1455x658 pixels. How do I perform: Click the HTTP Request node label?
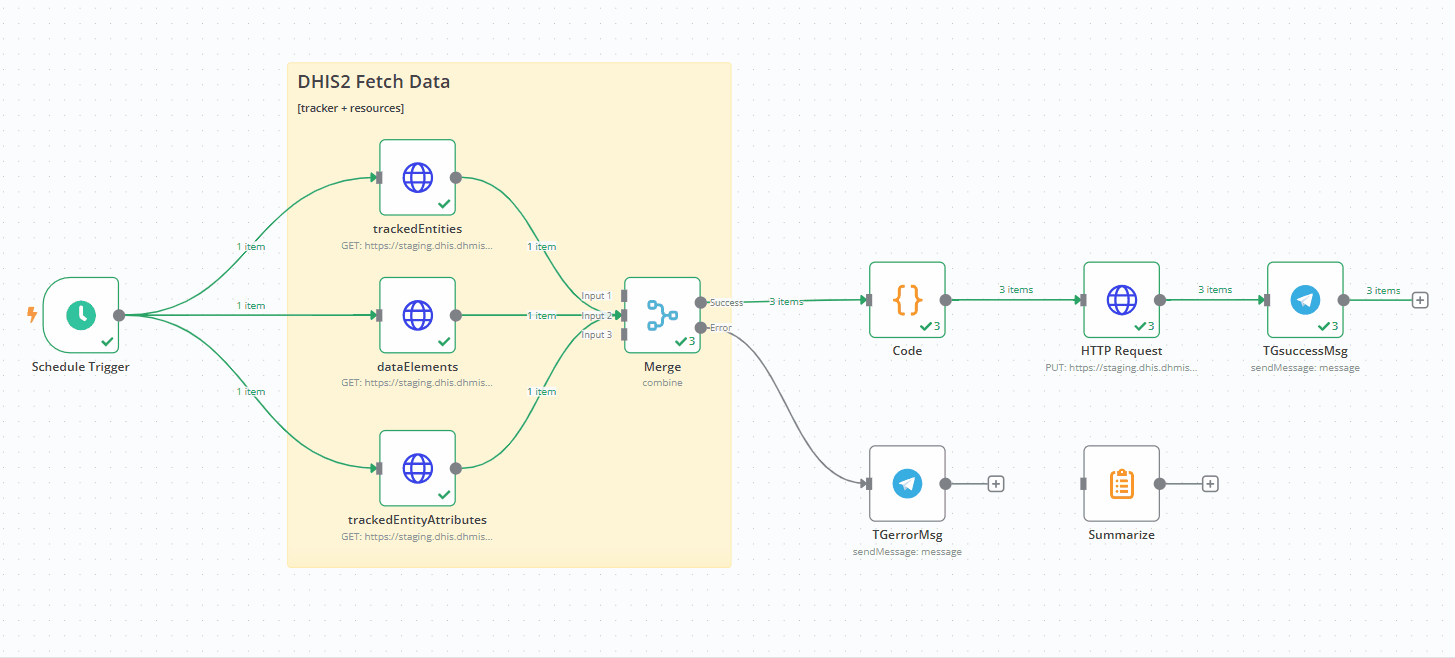pyautogui.click(x=1121, y=351)
